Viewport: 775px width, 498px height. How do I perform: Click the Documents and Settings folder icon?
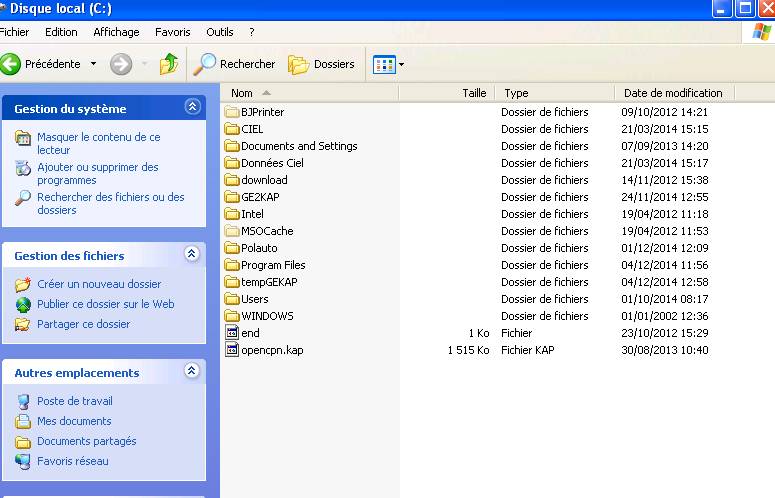point(232,146)
